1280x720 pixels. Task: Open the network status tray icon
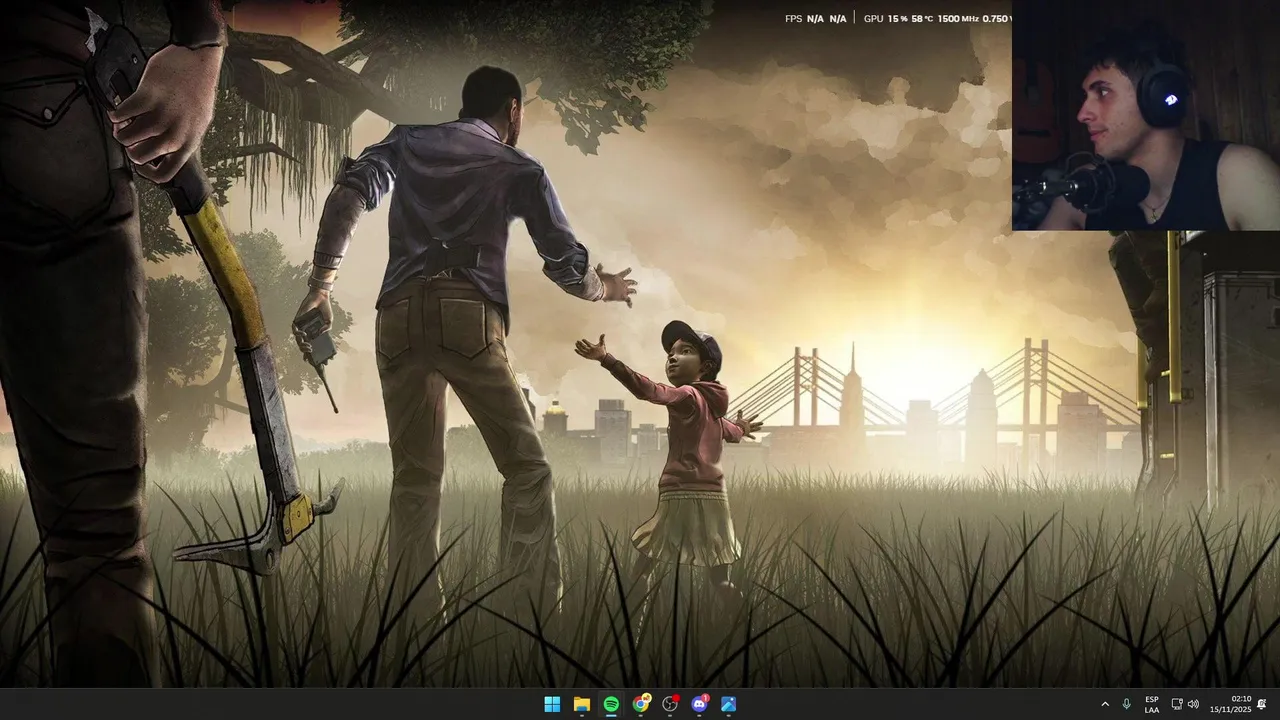(1177, 704)
